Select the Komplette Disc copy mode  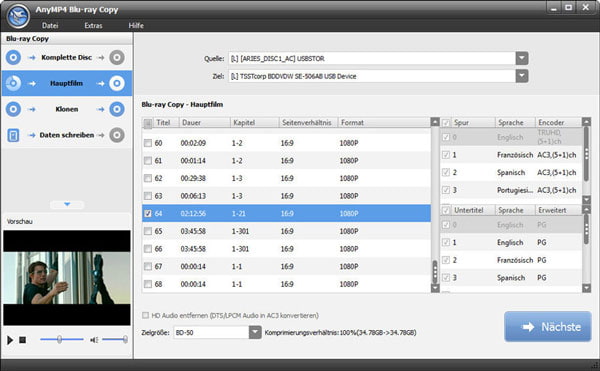67,57
